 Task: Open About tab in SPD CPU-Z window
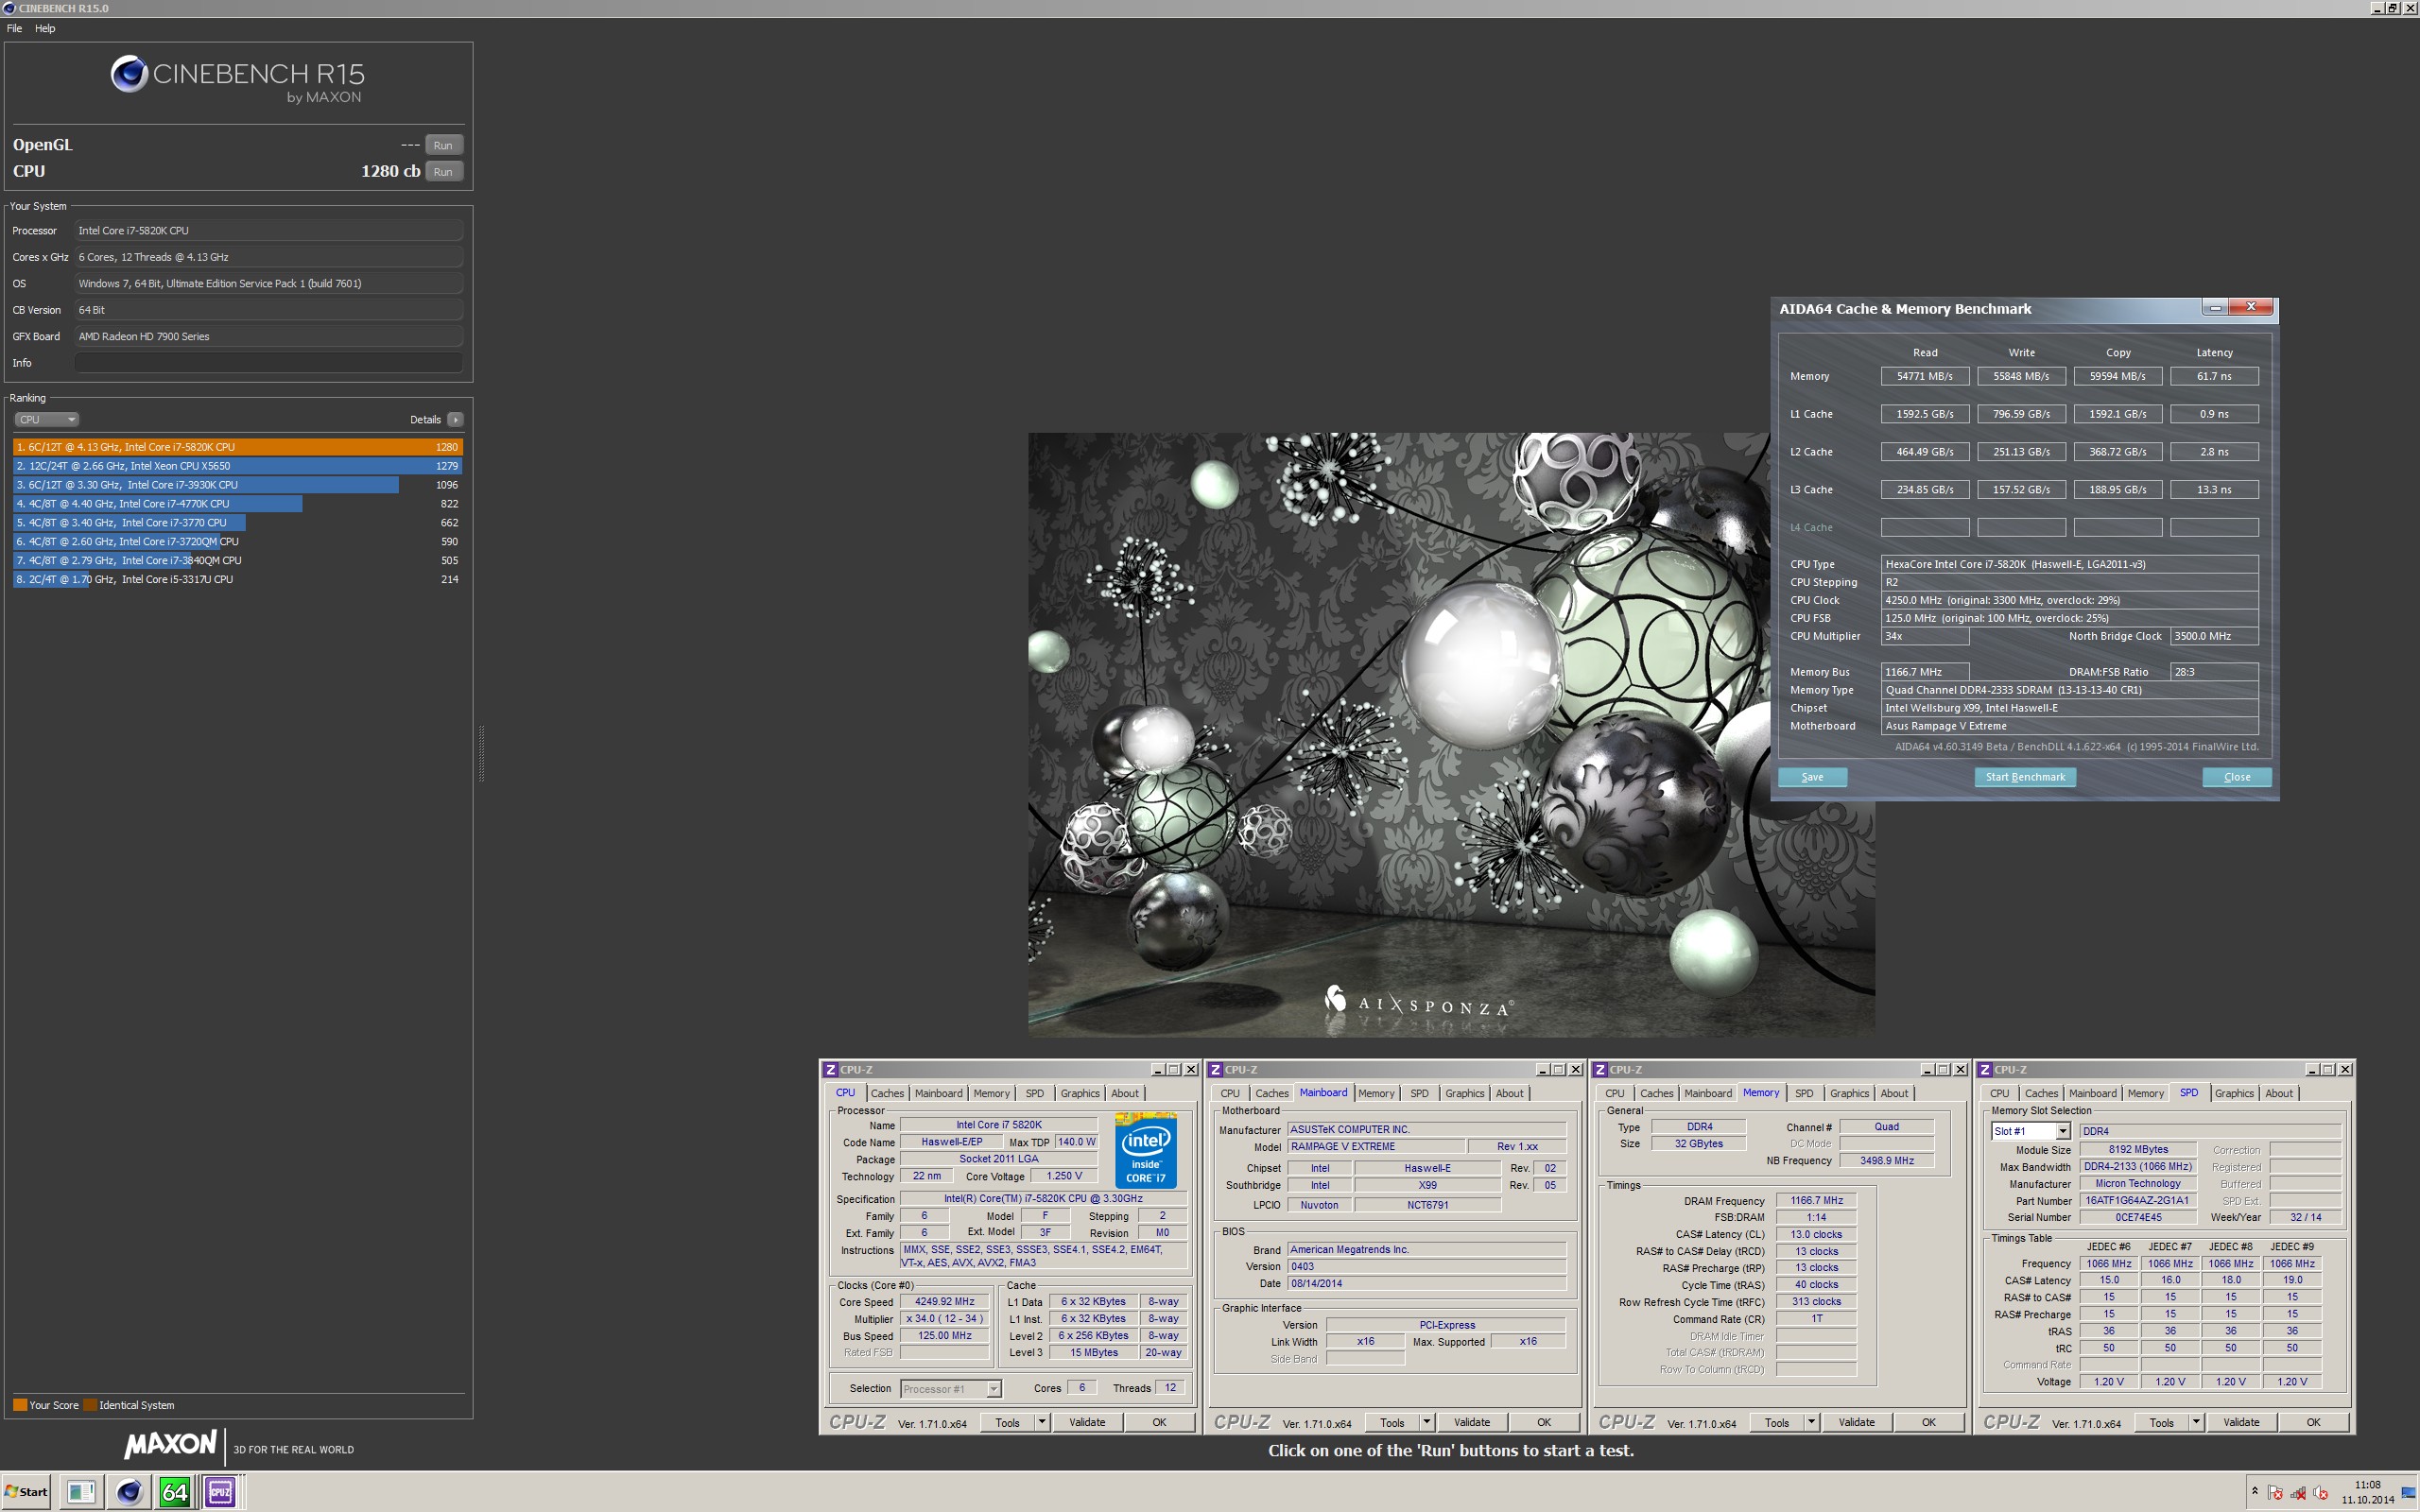pos(2279,1093)
